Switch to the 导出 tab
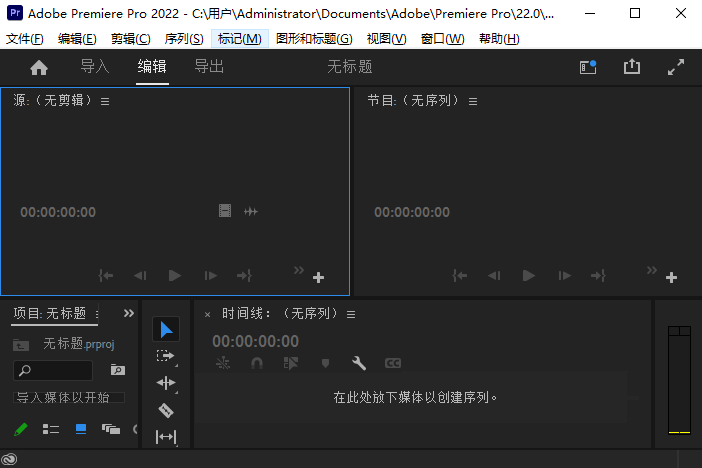The image size is (702, 468). [x=209, y=67]
